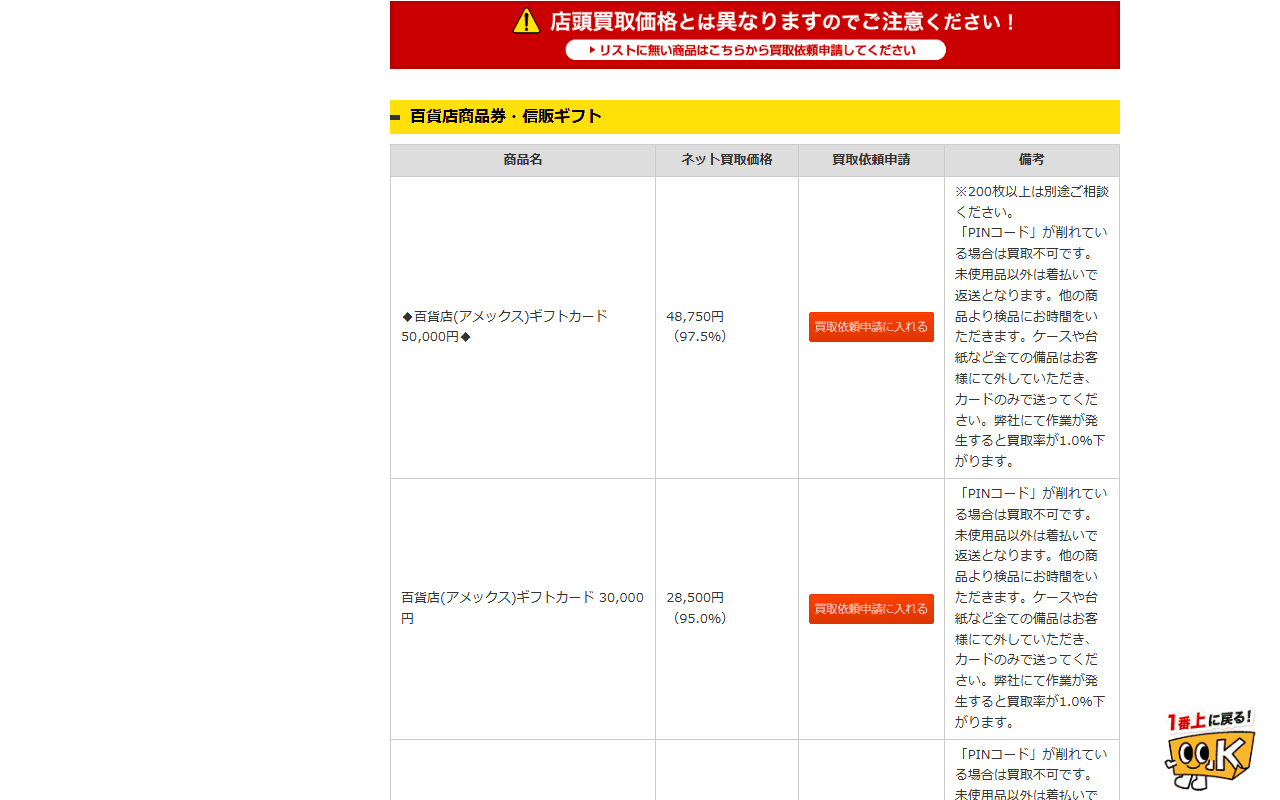This screenshot has width=1280, height=800.
Task: Click the ※200枚以上 remarks for 50,000円 card
Action: tap(1032, 327)
